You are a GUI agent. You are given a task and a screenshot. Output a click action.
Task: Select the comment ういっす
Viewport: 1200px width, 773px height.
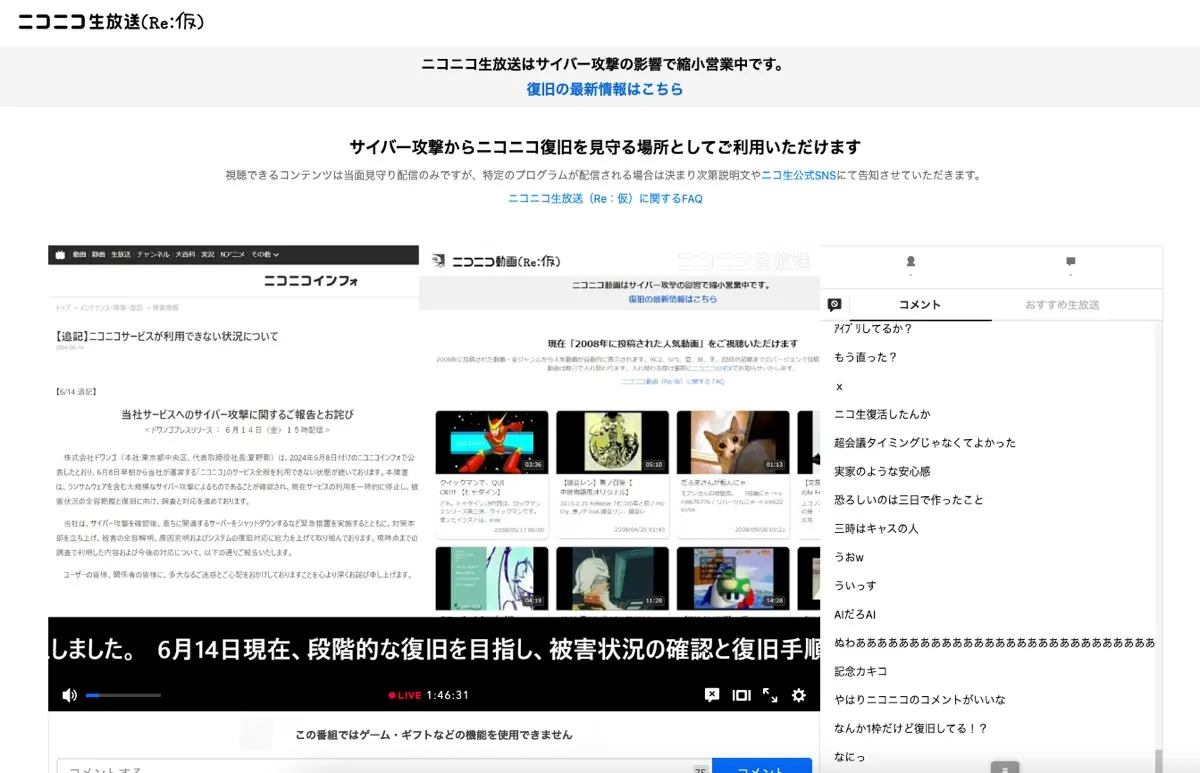pyautogui.click(x=855, y=585)
